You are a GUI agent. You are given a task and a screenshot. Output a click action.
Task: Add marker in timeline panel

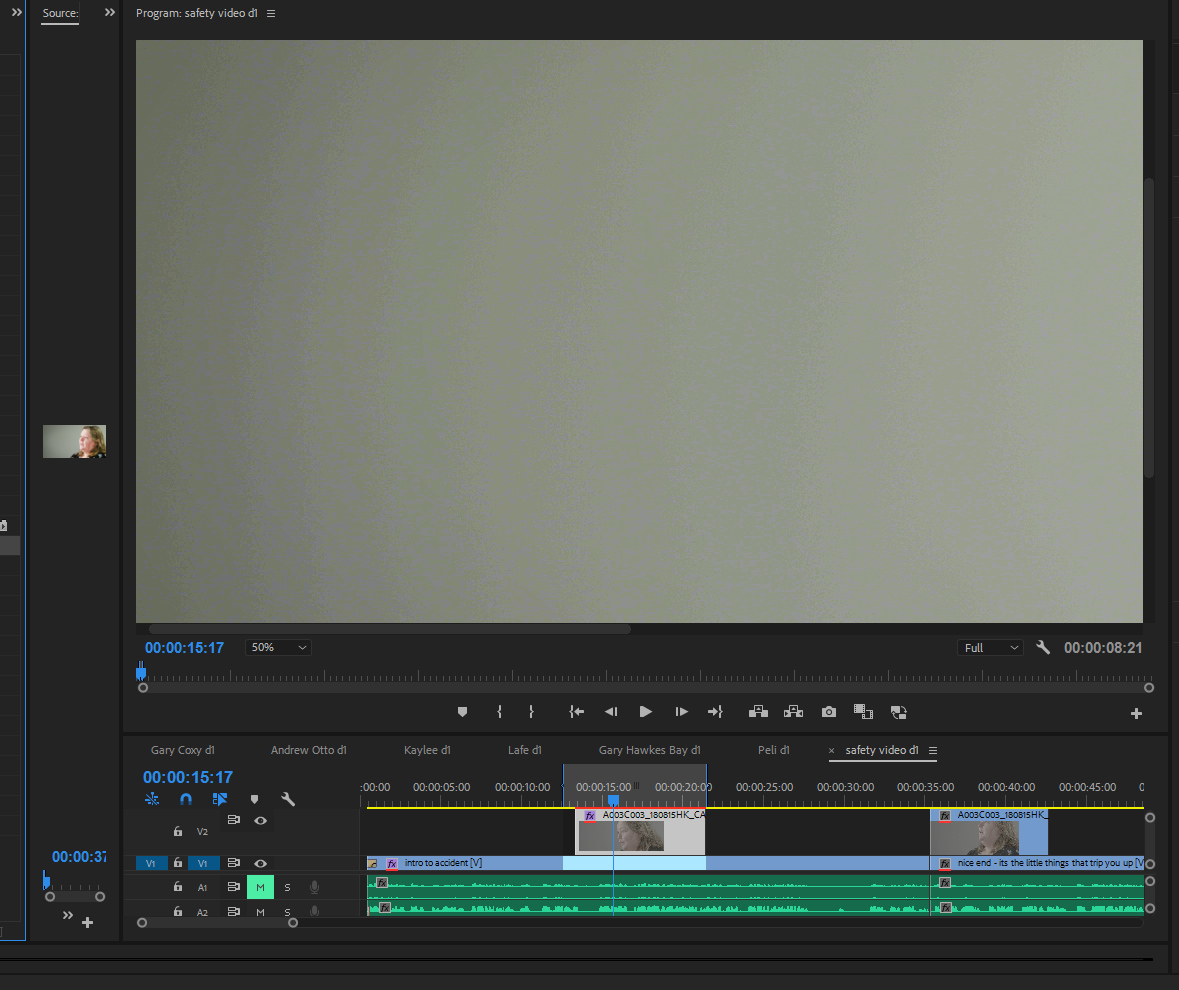click(254, 799)
